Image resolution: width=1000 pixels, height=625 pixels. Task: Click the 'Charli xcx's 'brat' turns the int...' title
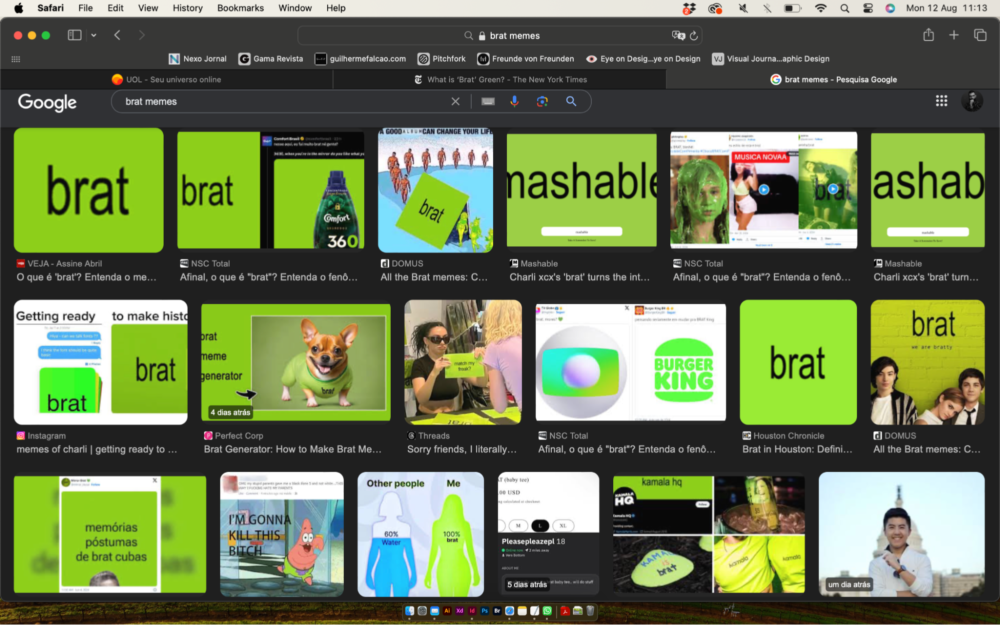[x=580, y=277]
